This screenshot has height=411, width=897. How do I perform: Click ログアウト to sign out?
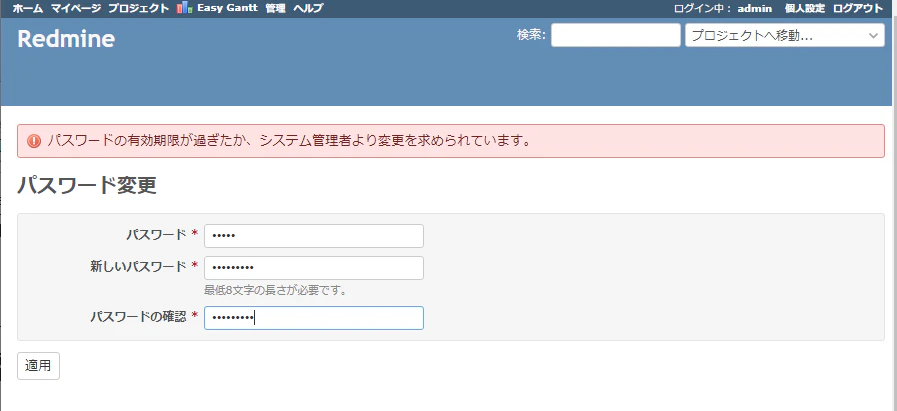pyautogui.click(x=858, y=8)
